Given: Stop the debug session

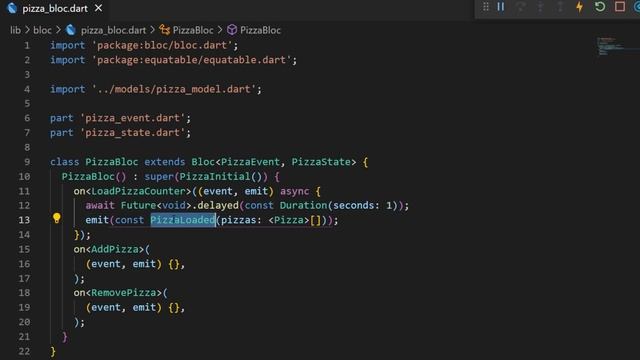Looking at the screenshot, I should (x=620, y=7).
